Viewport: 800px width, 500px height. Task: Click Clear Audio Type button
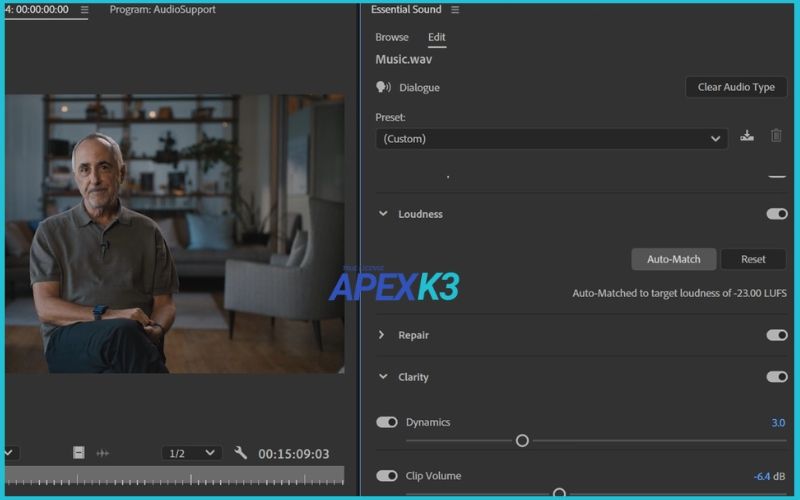tap(736, 87)
